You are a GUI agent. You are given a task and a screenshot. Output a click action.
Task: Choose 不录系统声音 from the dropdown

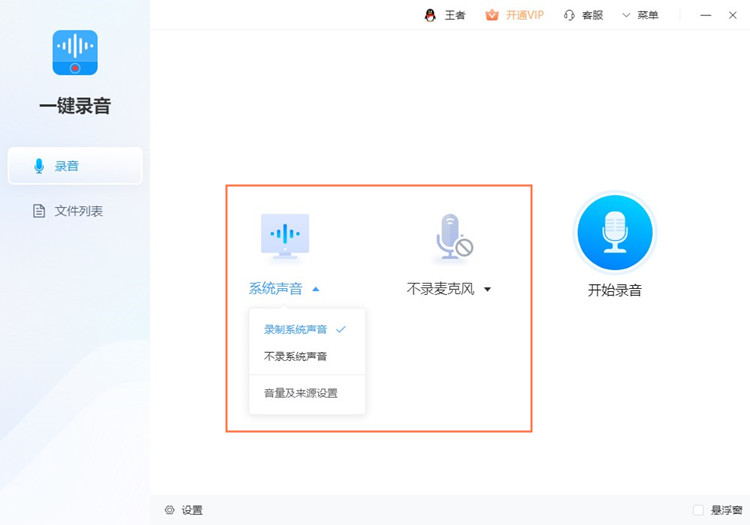coord(295,356)
